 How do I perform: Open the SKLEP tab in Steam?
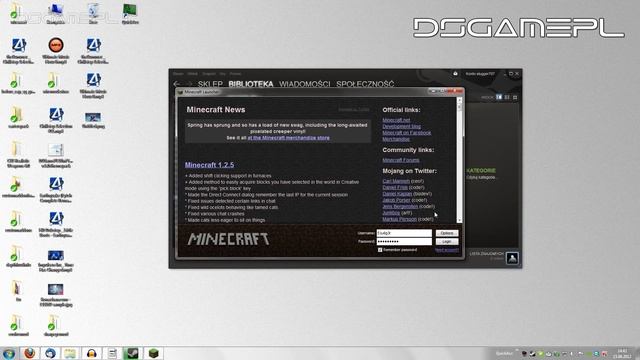click(x=210, y=84)
